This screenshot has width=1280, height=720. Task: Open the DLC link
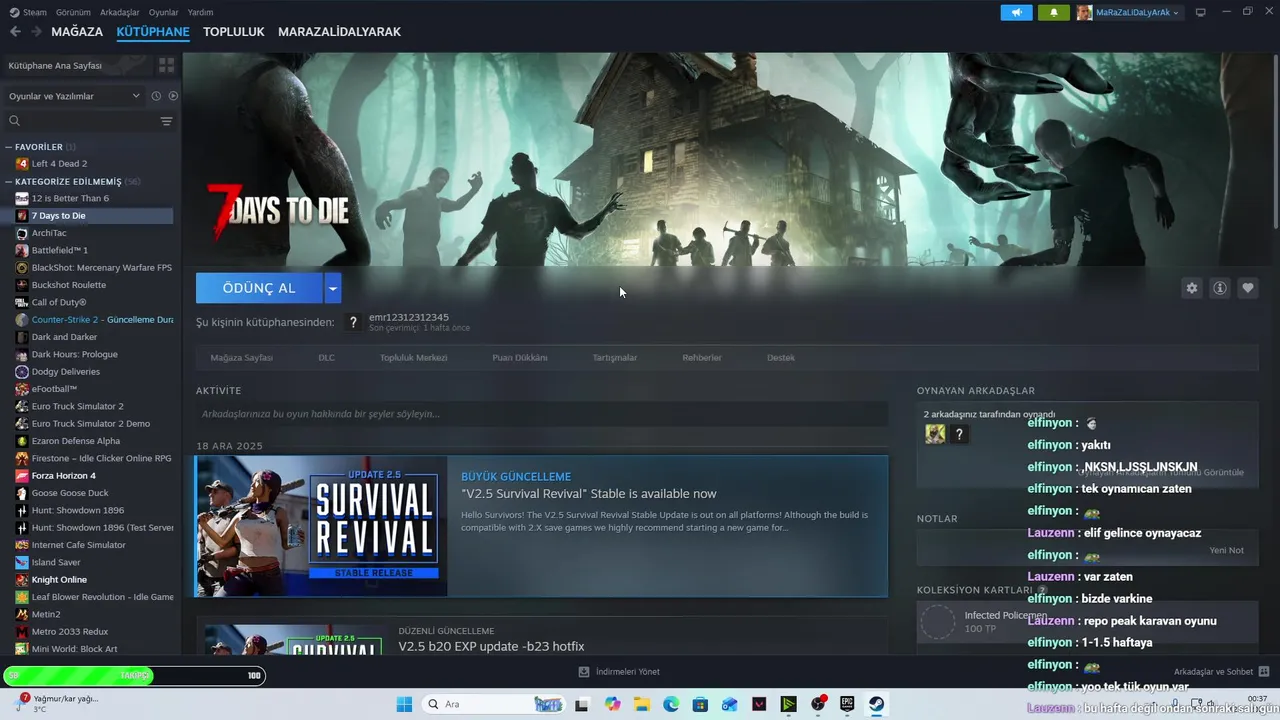click(327, 357)
